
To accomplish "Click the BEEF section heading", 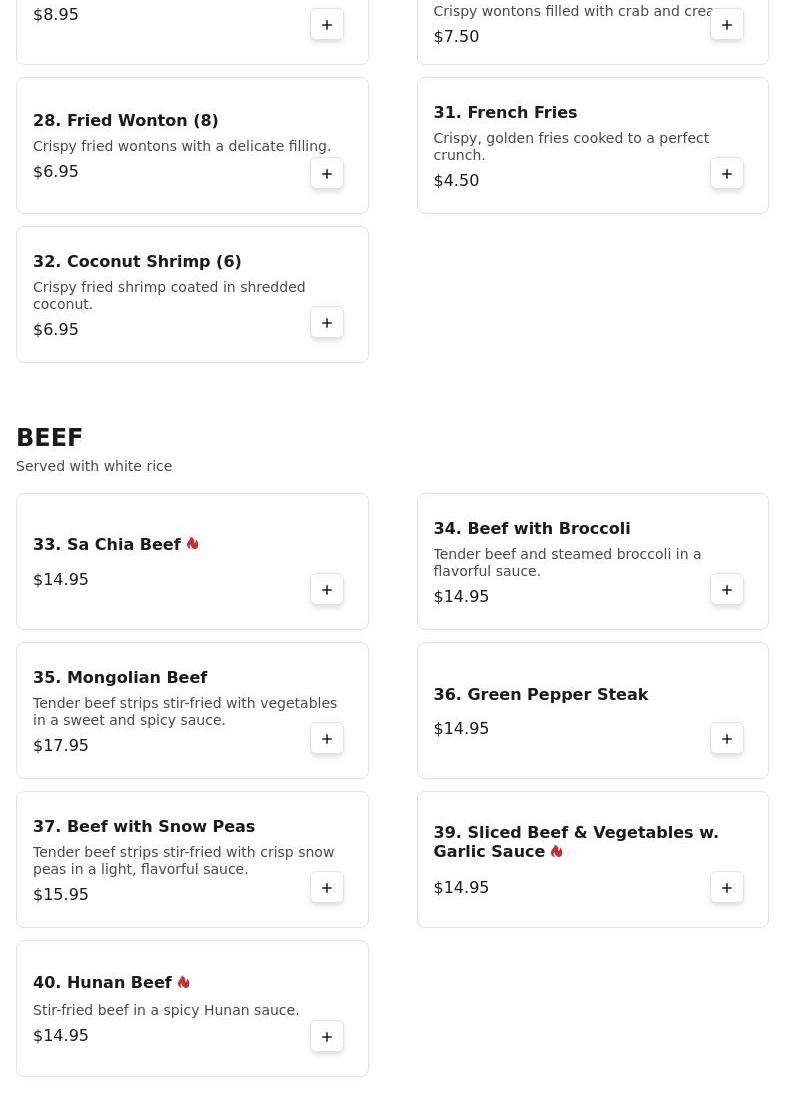I will click(49, 438).
